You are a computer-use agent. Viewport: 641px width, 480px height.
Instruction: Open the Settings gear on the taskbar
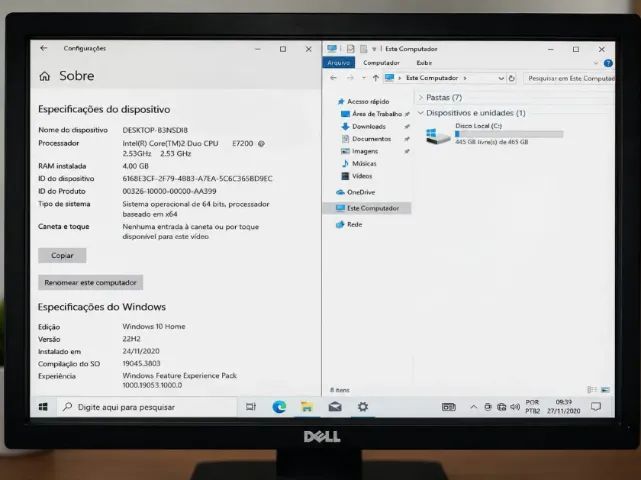[x=363, y=407]
